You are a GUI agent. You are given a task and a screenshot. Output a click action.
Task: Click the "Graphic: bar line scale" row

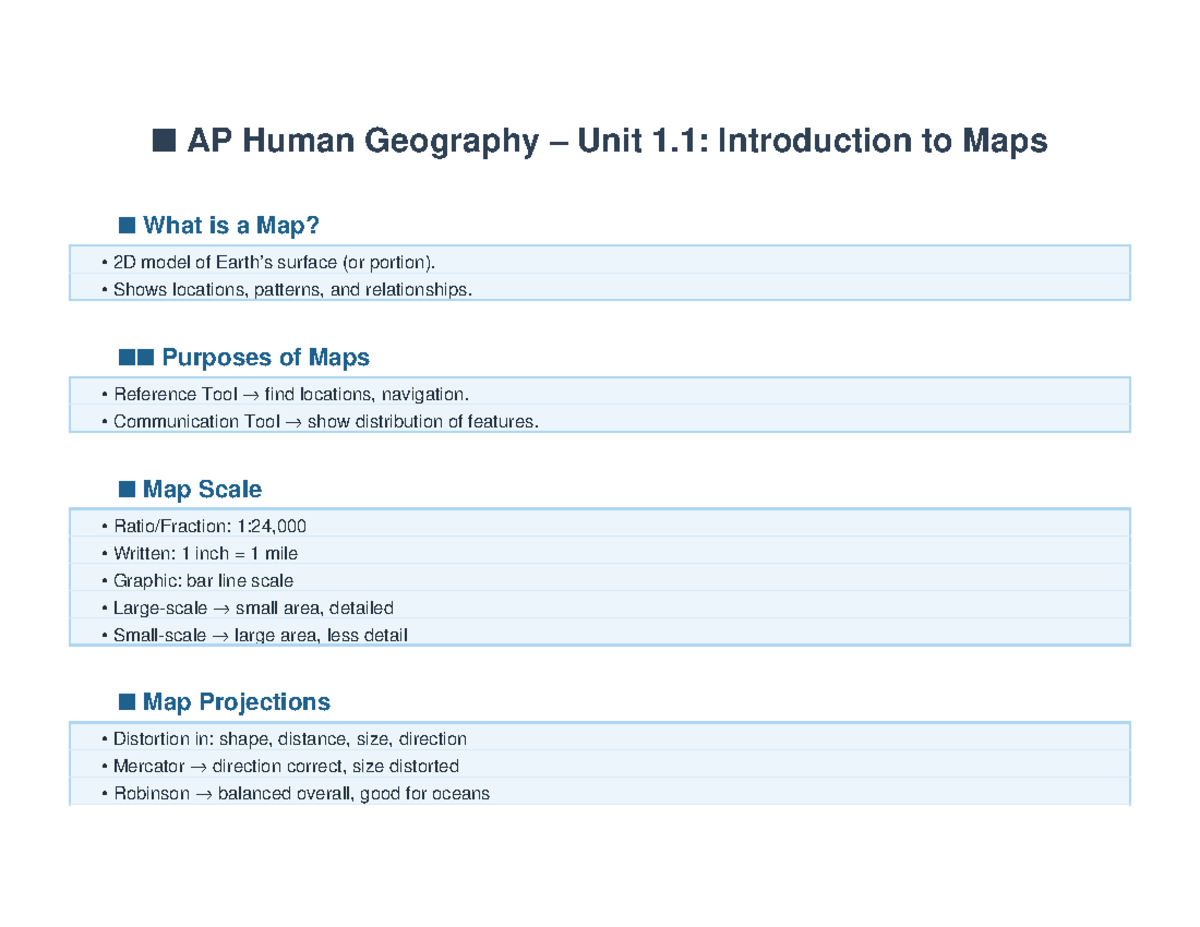pos(203,580)
